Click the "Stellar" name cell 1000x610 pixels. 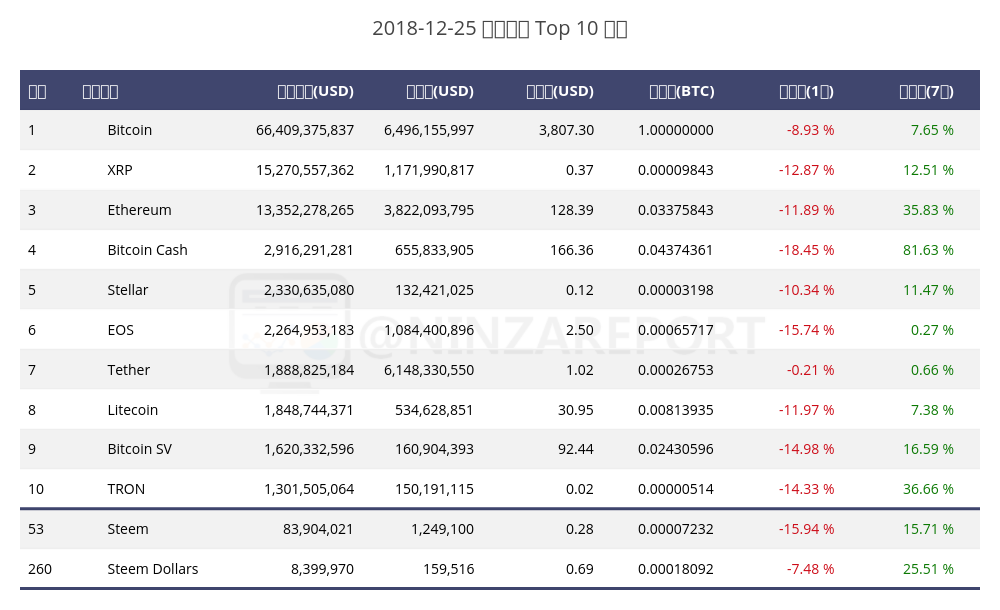click(128, 290)
